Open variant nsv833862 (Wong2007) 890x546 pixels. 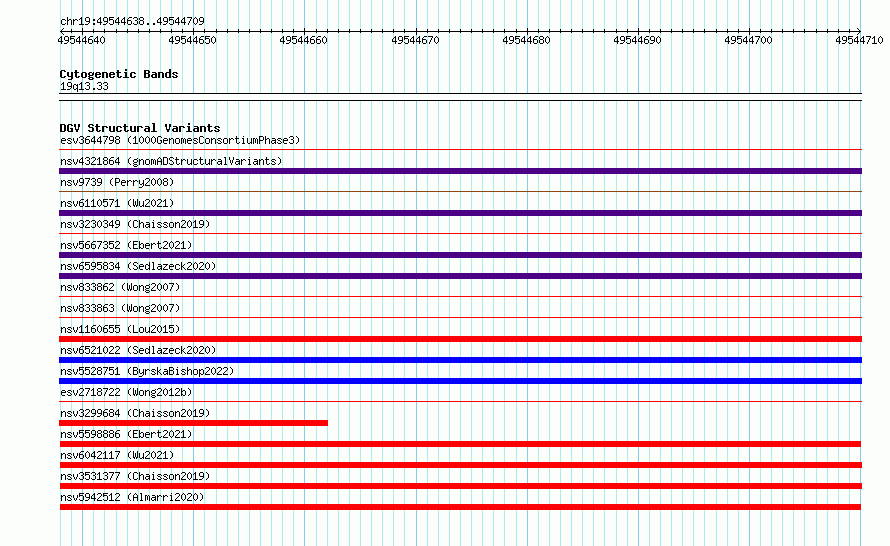click(x=120, y=287)
